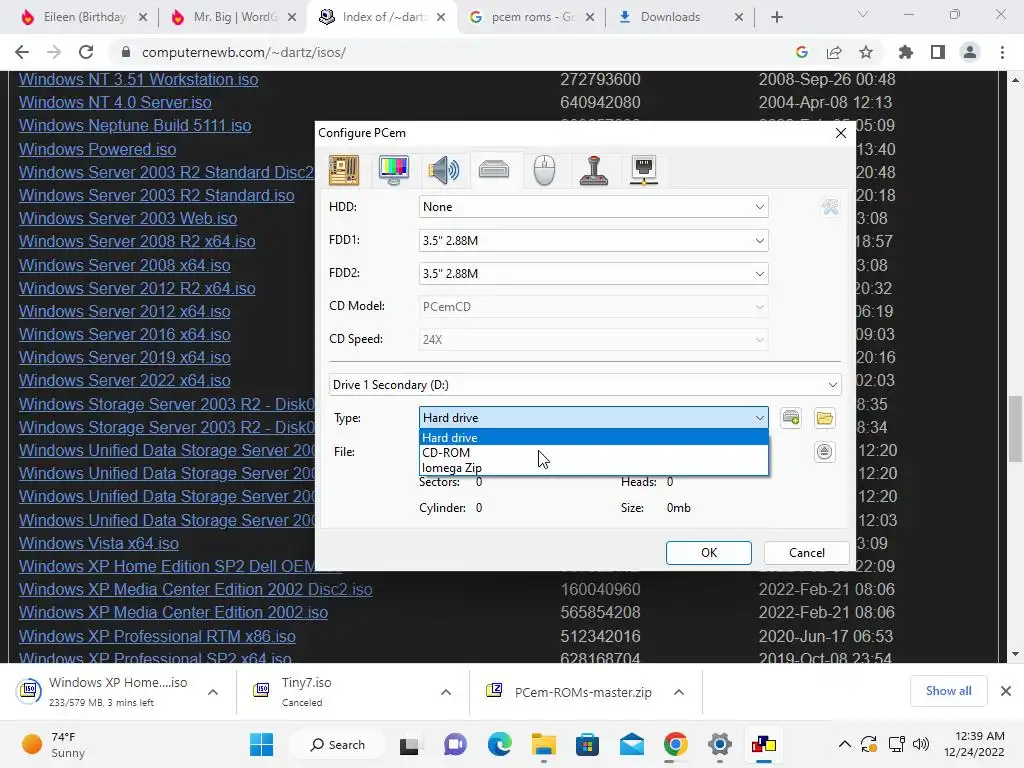Switch to the Mr. Big | WordG browser tab

pos(232,17)
